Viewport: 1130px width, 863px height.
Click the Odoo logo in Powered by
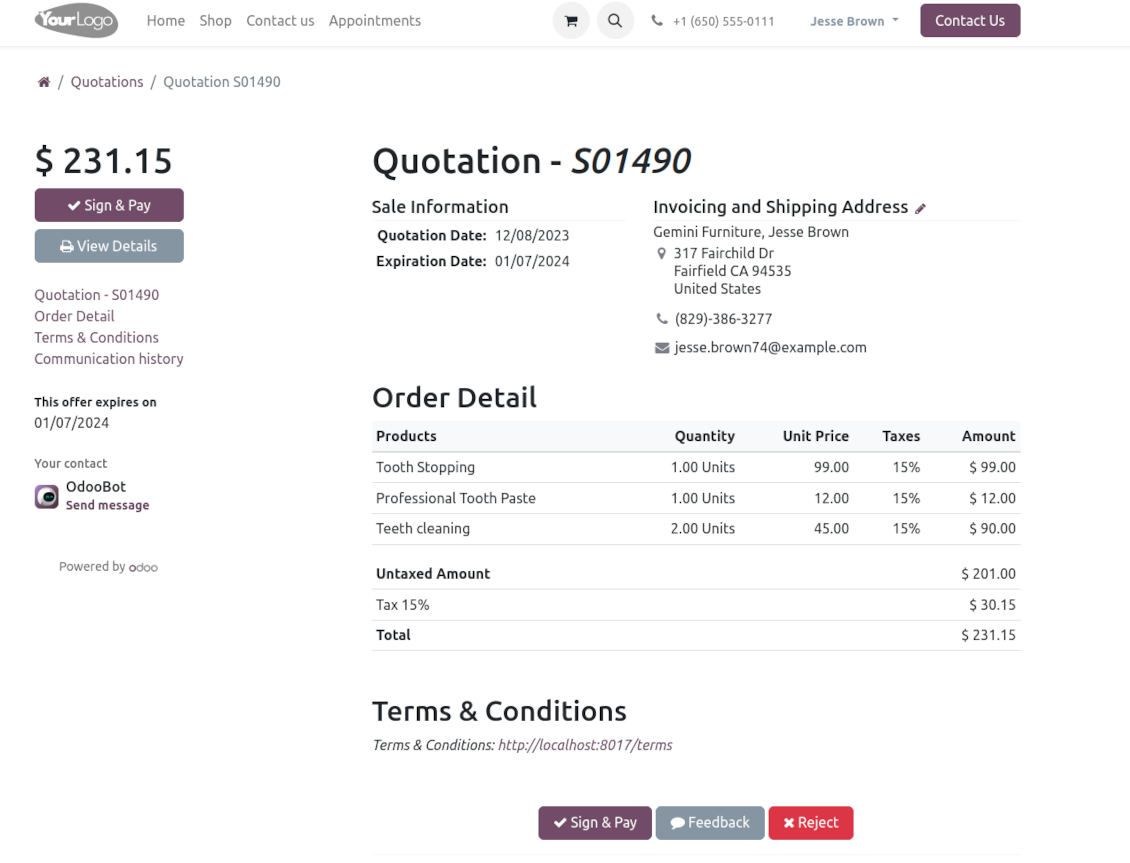(143, 567)
